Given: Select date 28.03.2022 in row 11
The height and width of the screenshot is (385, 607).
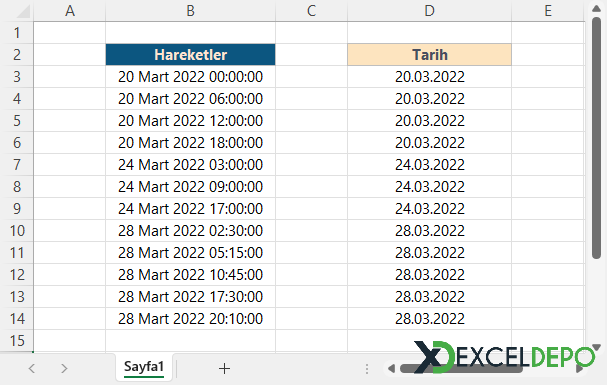Looking at the screenshot, I should point(429,253).
